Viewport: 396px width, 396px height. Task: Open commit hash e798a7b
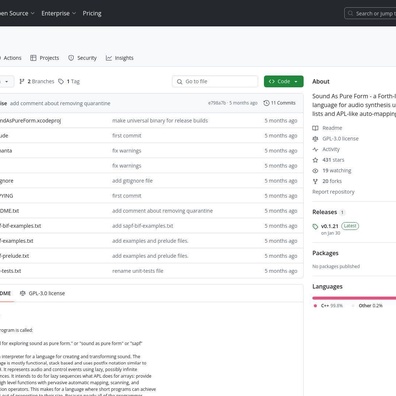point(217,103)
